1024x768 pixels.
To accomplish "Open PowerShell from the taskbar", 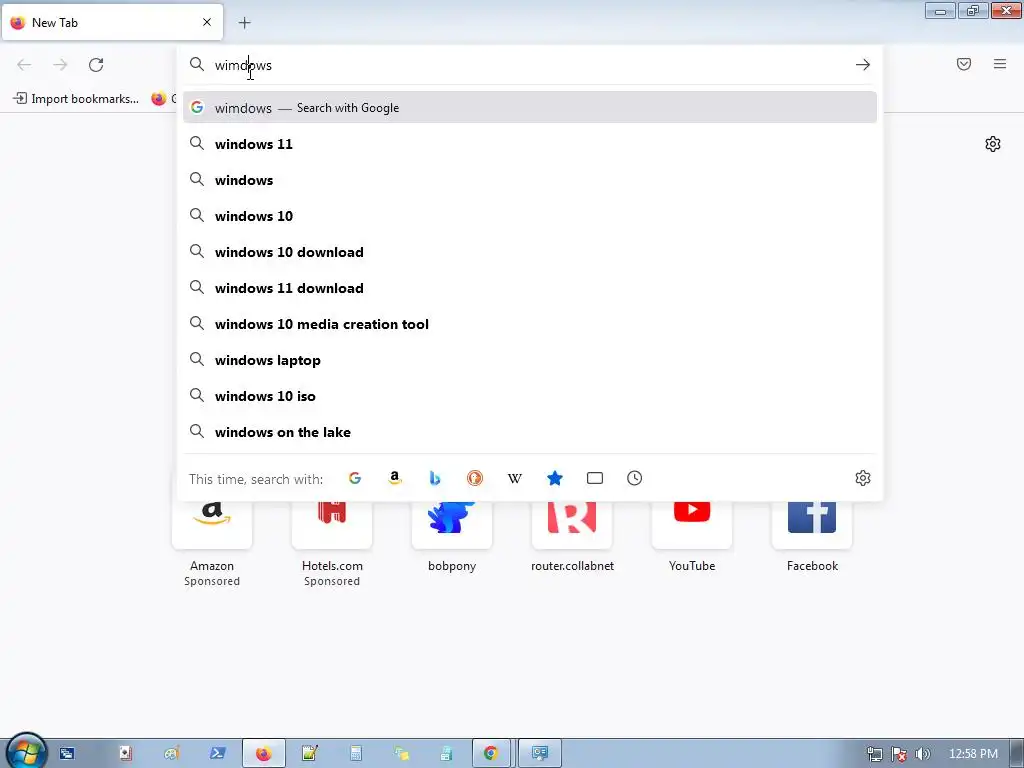I will pos(217,754).
